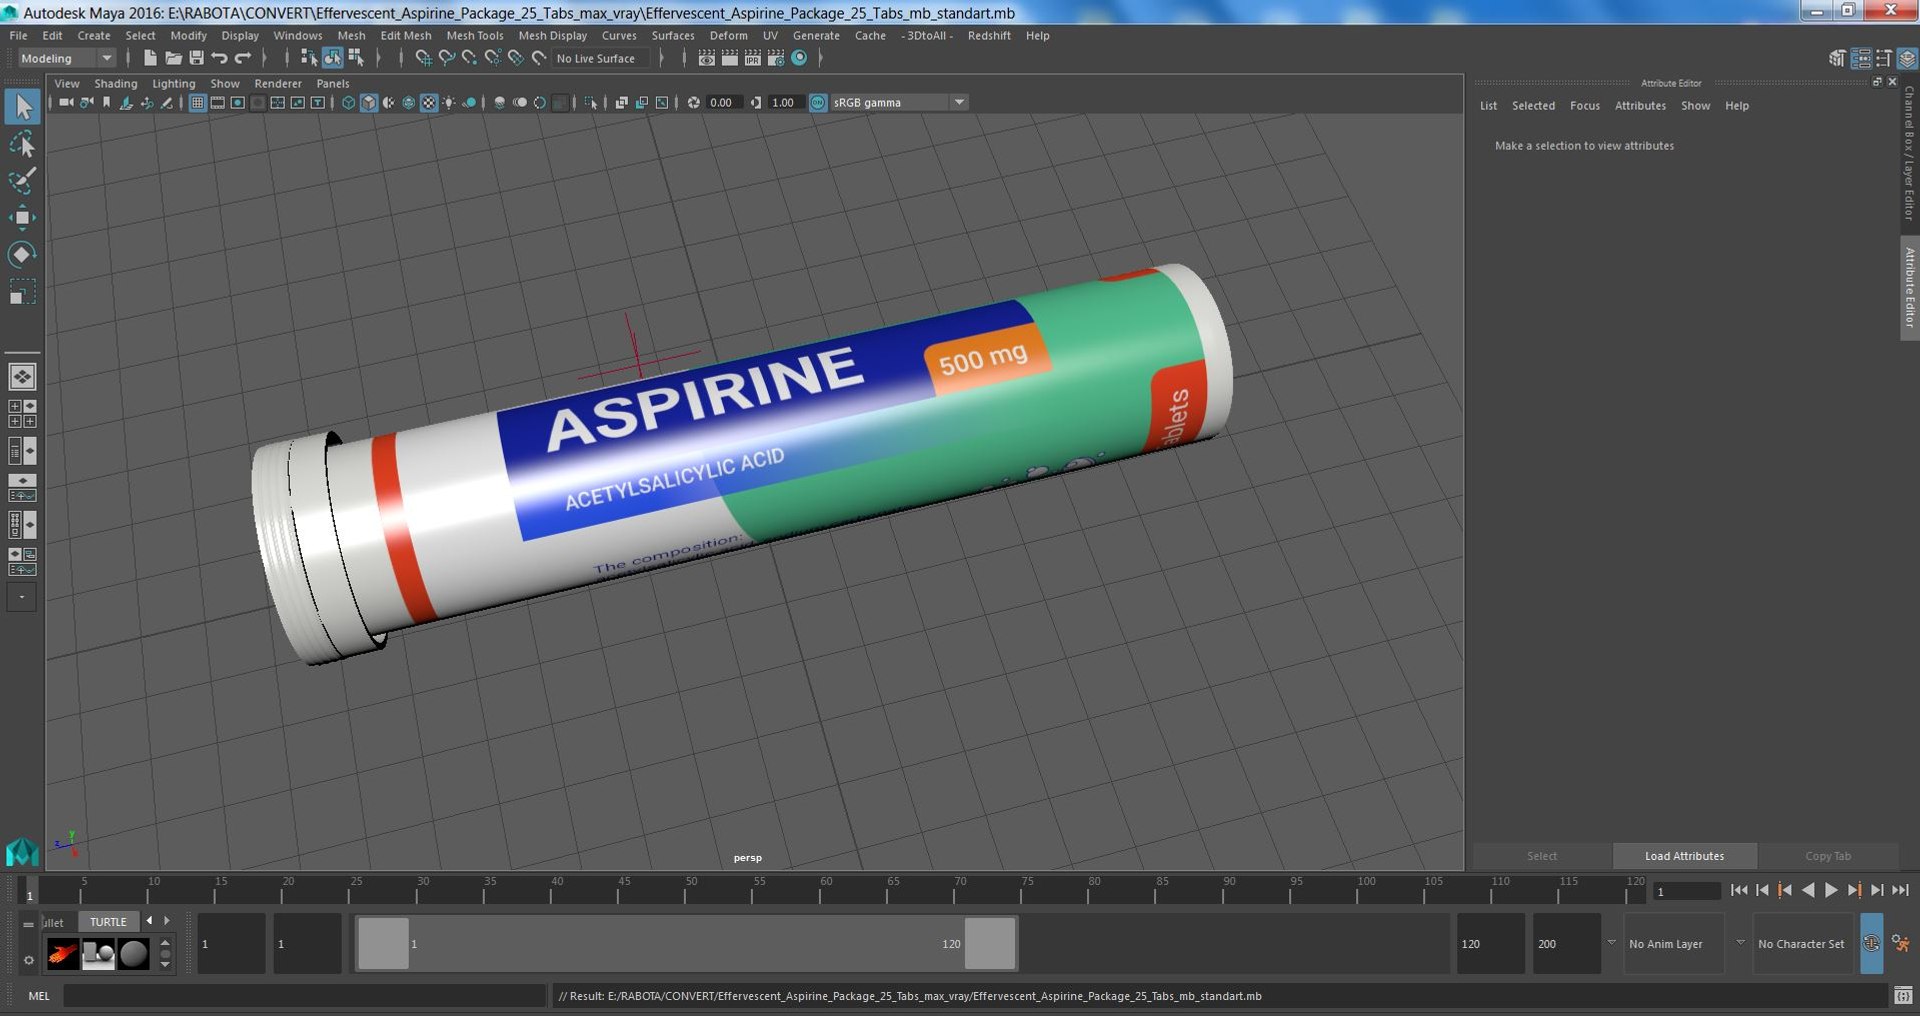Save the scene with floppy icon

196,58
